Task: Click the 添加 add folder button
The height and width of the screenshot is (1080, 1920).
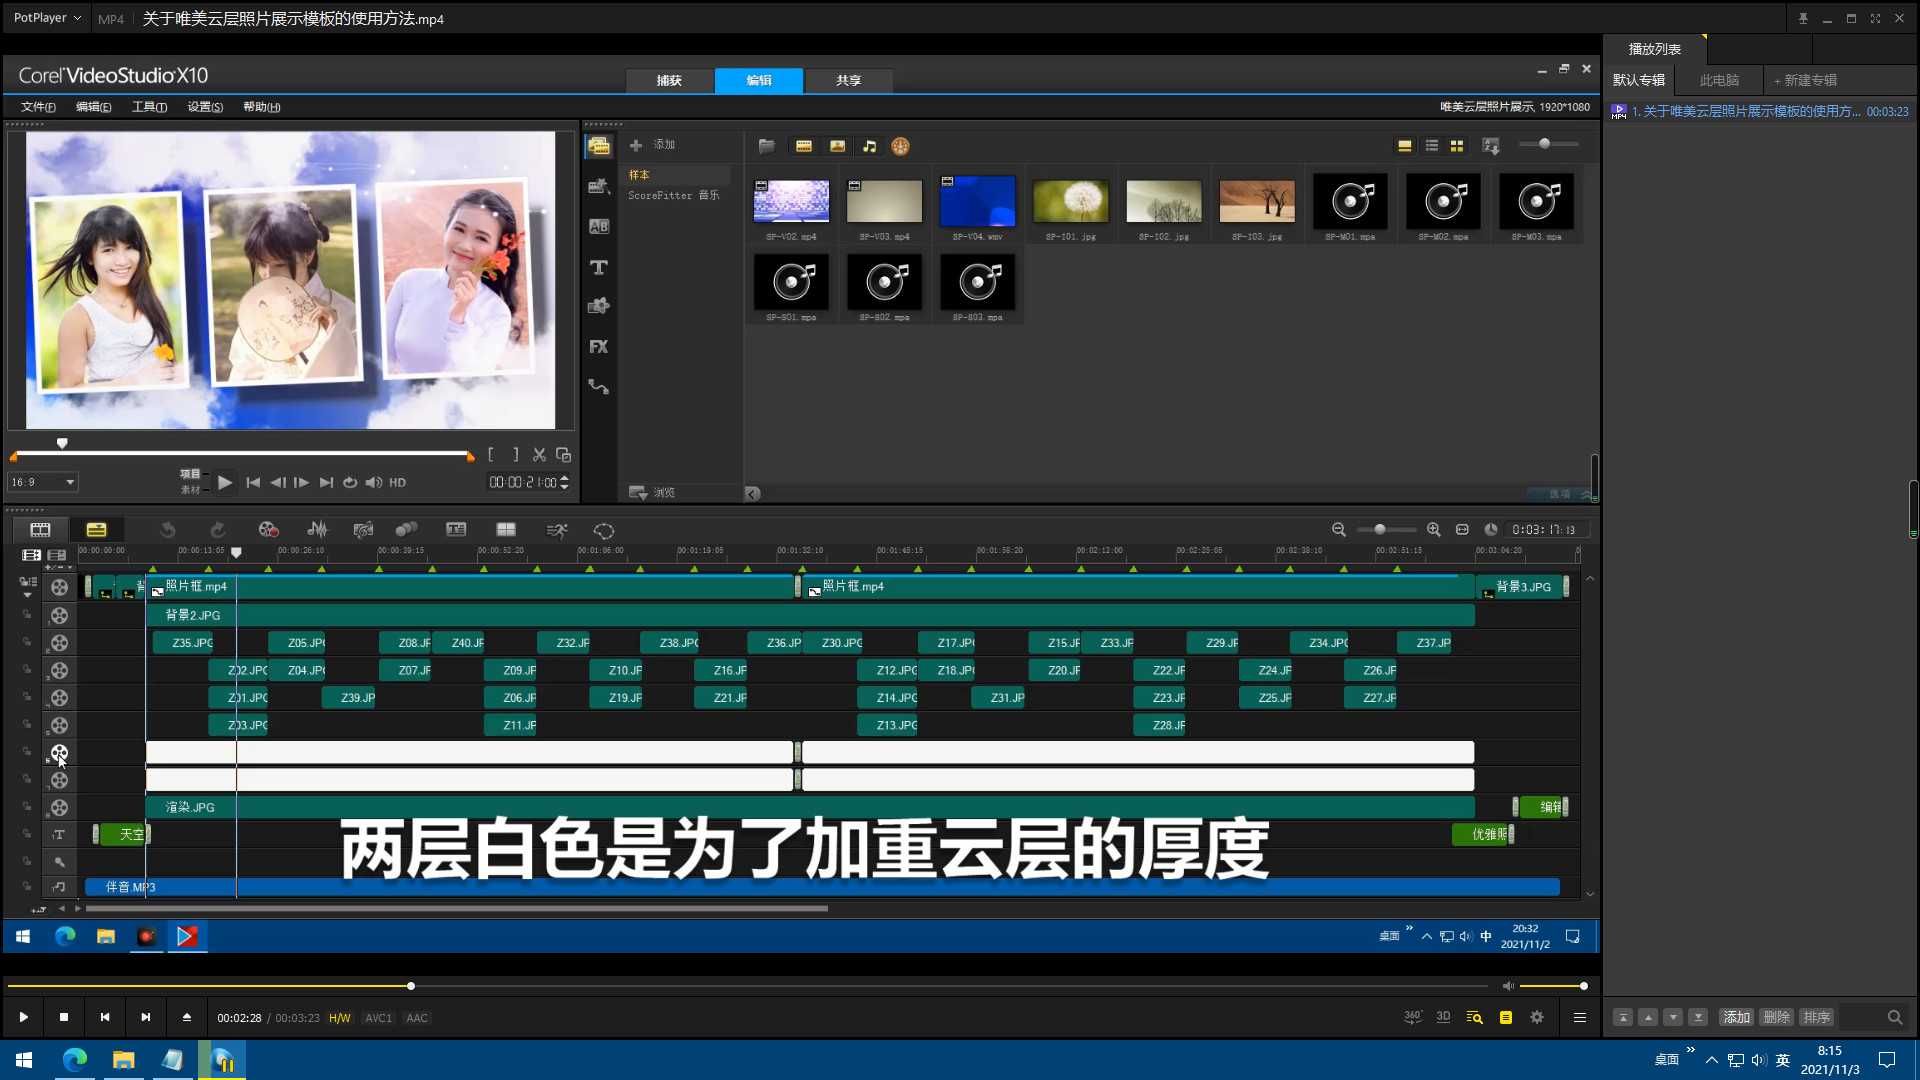Action: 652,146
